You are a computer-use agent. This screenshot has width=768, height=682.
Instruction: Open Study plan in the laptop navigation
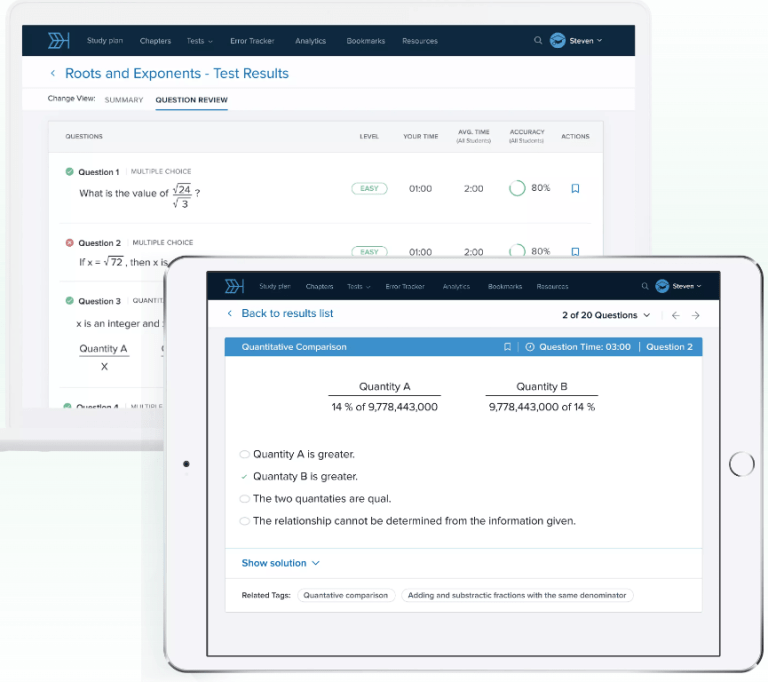click(105, 41)
